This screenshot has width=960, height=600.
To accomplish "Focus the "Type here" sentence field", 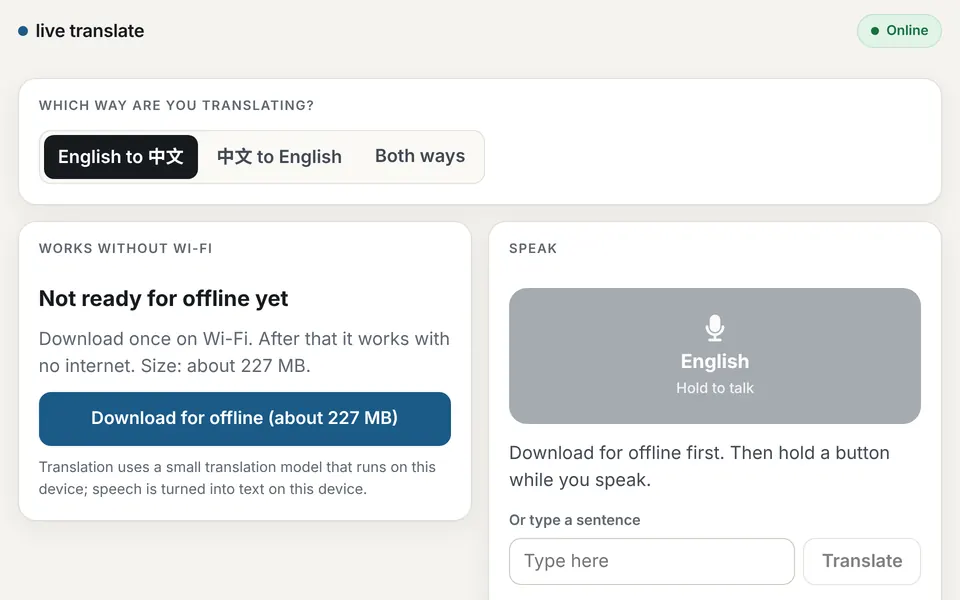I will pos(651,561).
